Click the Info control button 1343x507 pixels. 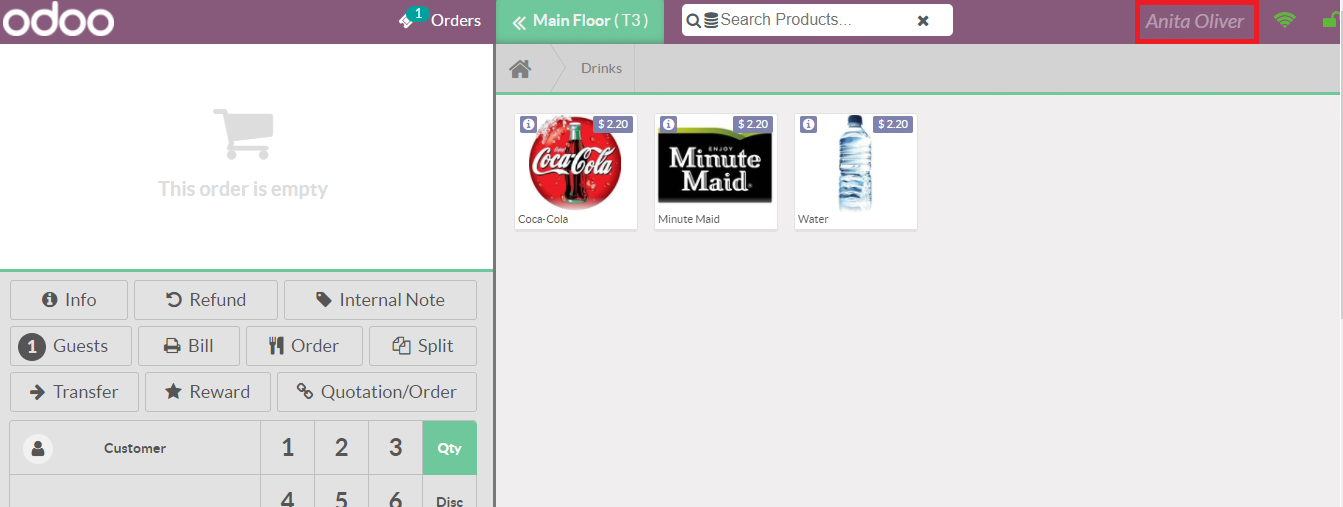click(x=69, y=300)
